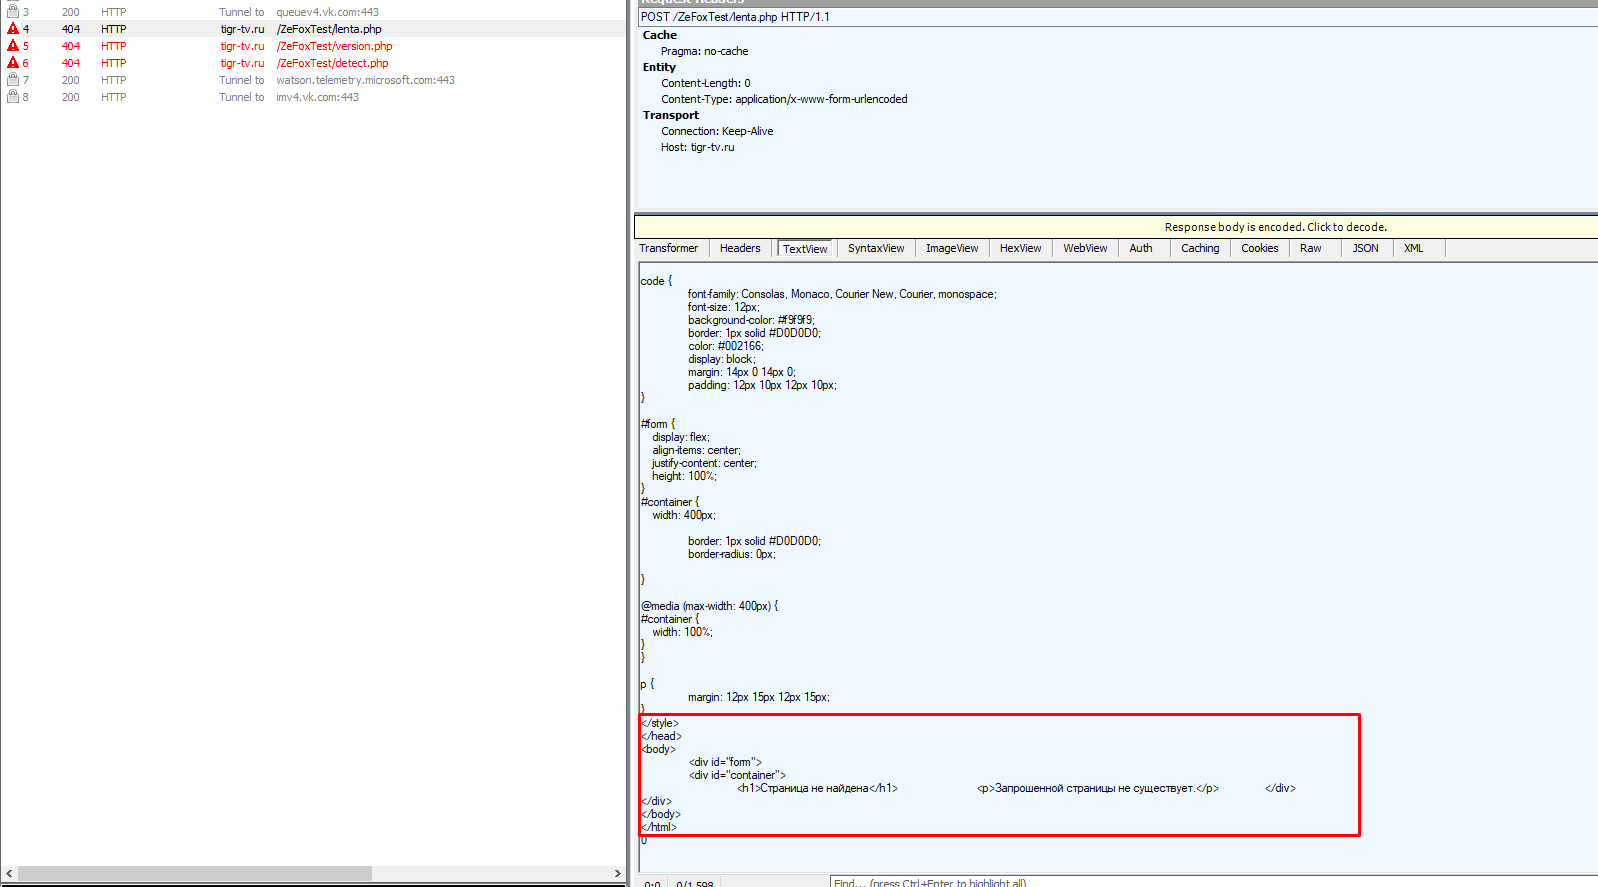Select the /ZeFoxTest/lenta.php session
Image resolution: width=1598 pixels, height=887 pixels.
(x=313, y=29)
